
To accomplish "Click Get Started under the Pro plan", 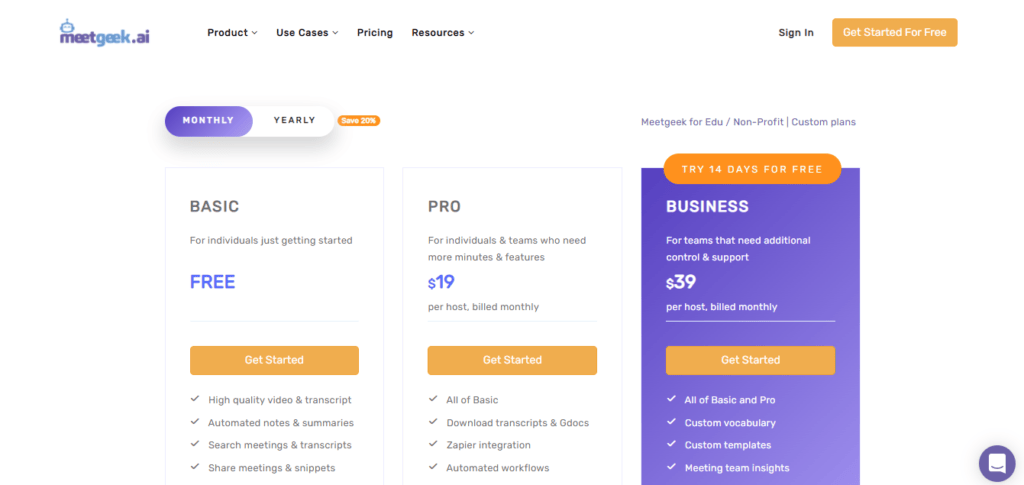I will [512, 360].
